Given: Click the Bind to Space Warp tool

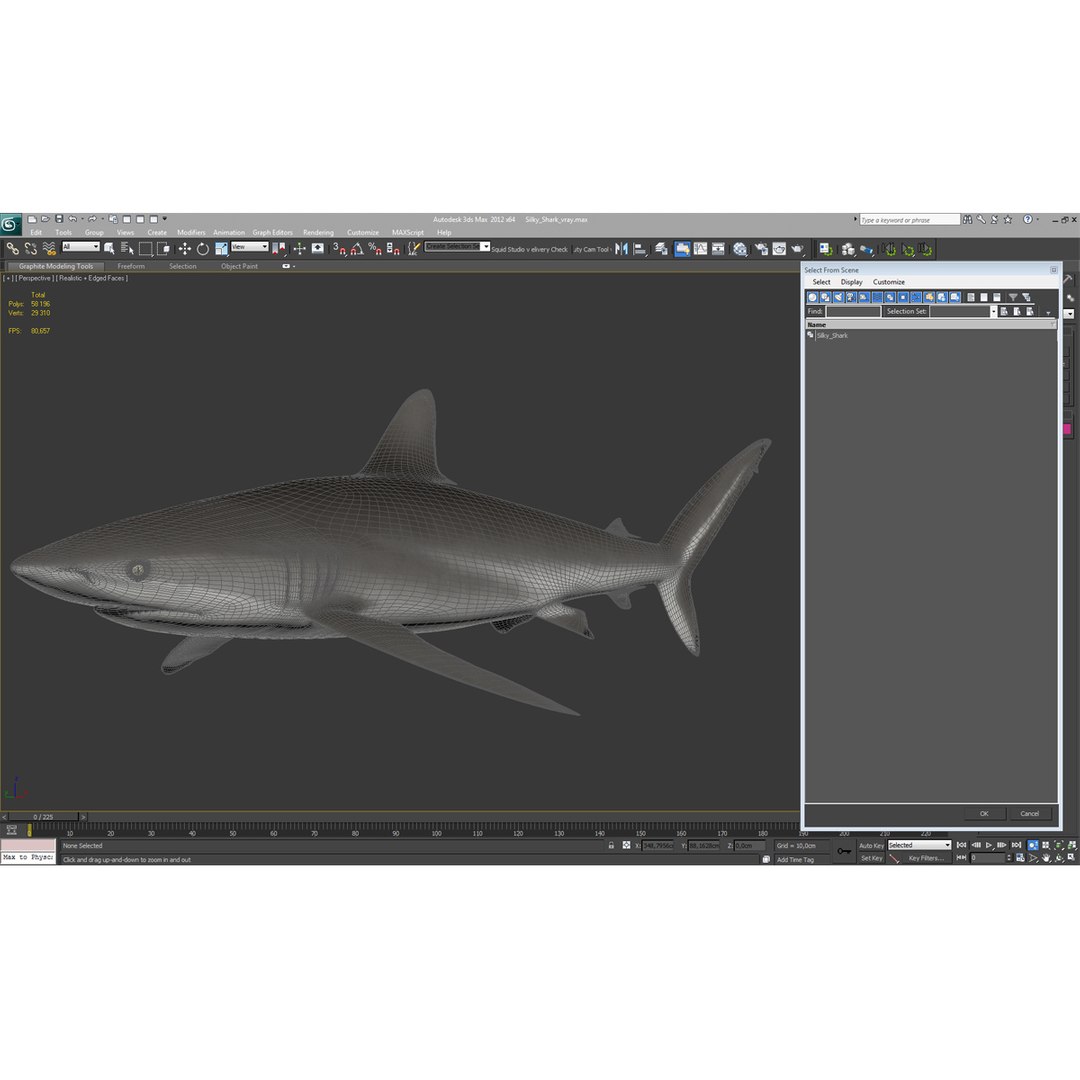Looking at the screenshot, I should [x=49, y=249].
